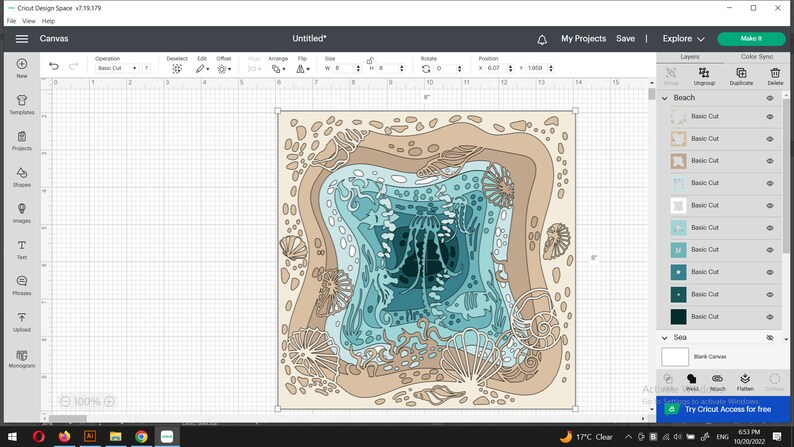The image size is (794, 447).
Task: Click the Upload icon in sidebar
Action: (x=22, y=322)
